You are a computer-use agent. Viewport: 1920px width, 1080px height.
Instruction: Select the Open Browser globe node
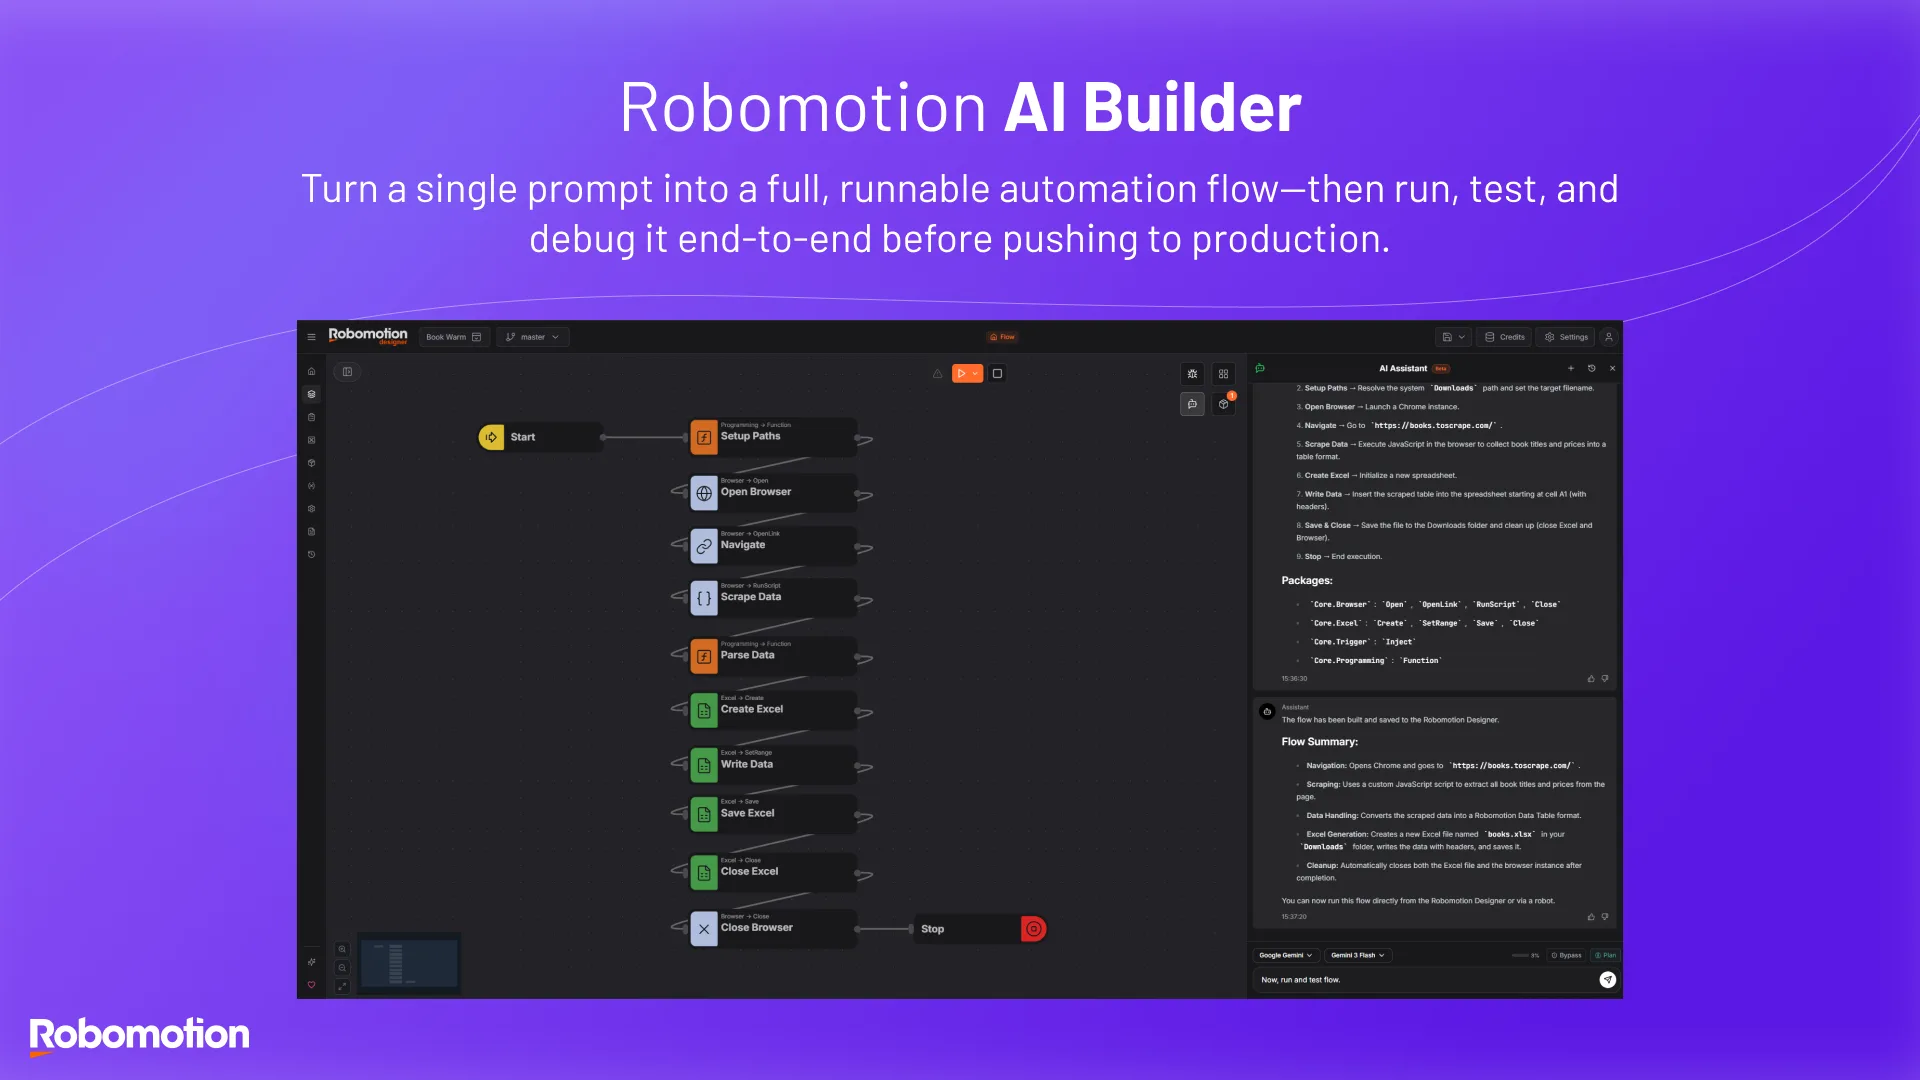[x=772, y=492]
